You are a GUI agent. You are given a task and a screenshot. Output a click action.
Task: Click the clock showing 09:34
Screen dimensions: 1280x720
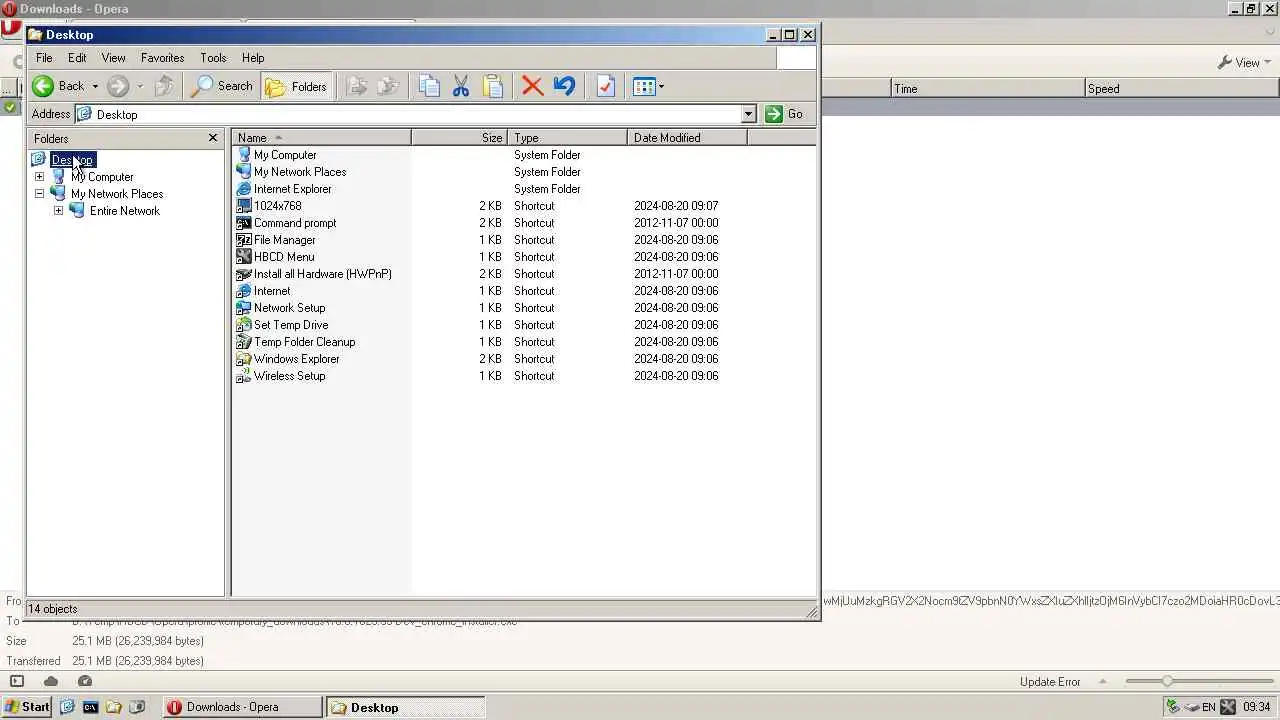1257,707
